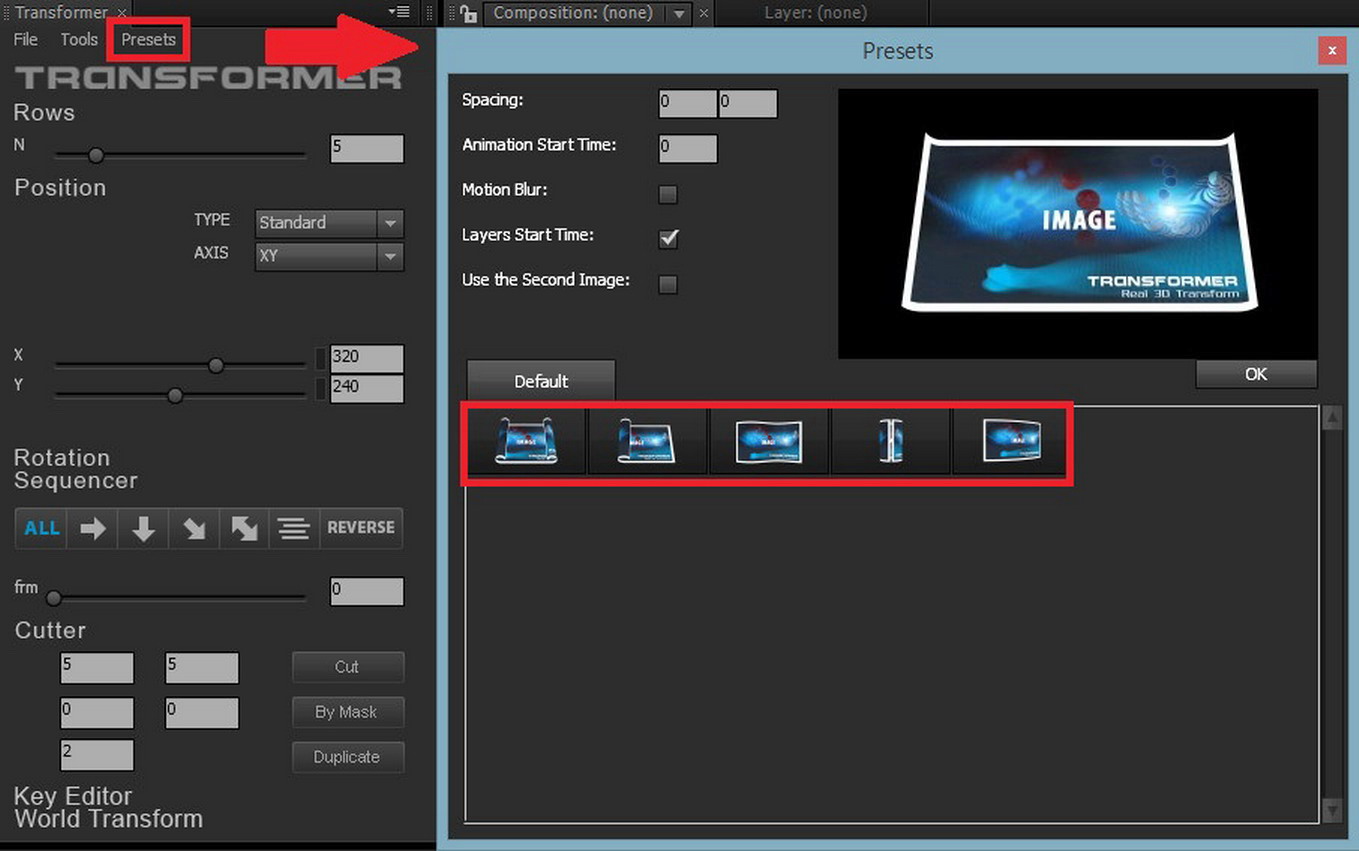Choose the right-arrow sequencer direction

pyautogui.click(x=92, y=528)
